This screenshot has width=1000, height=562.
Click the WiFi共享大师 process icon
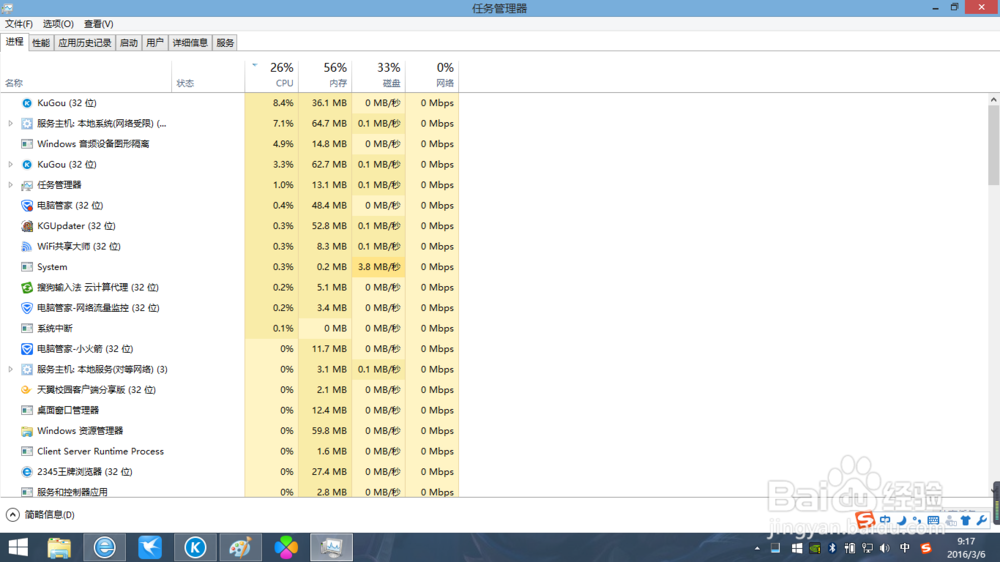pos(27,246)
